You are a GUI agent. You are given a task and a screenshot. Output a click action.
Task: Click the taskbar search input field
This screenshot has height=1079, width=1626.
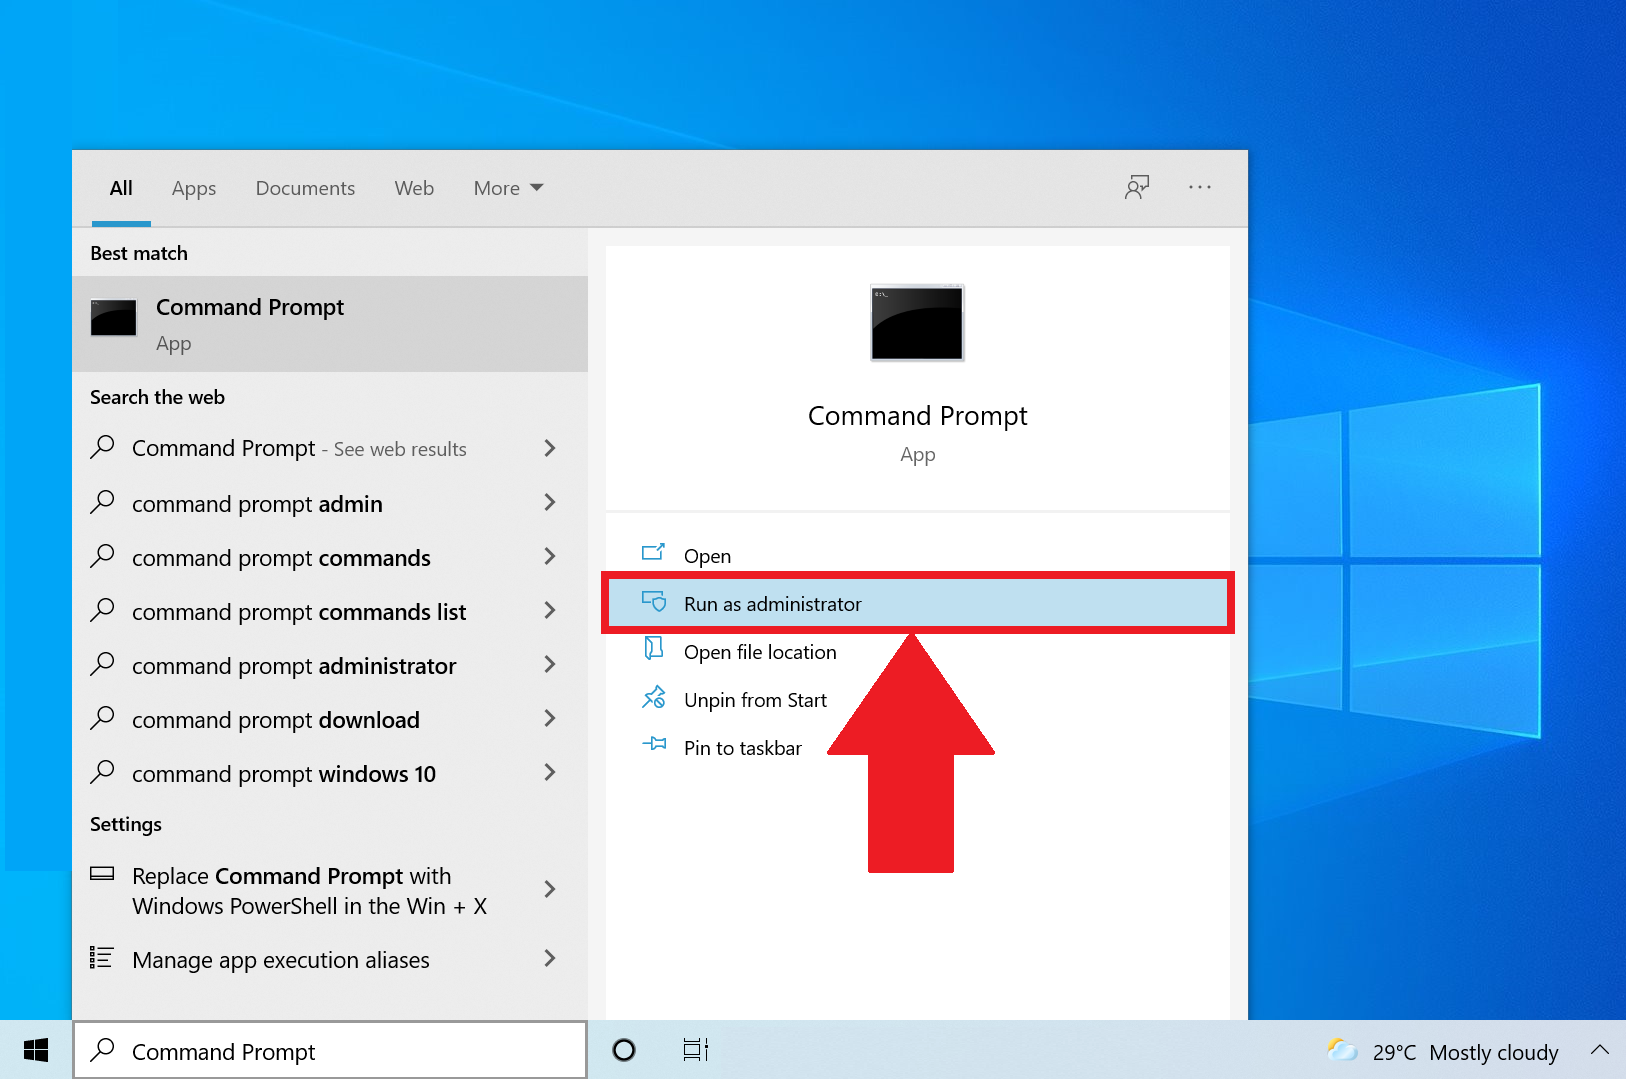coord(330,1050)
